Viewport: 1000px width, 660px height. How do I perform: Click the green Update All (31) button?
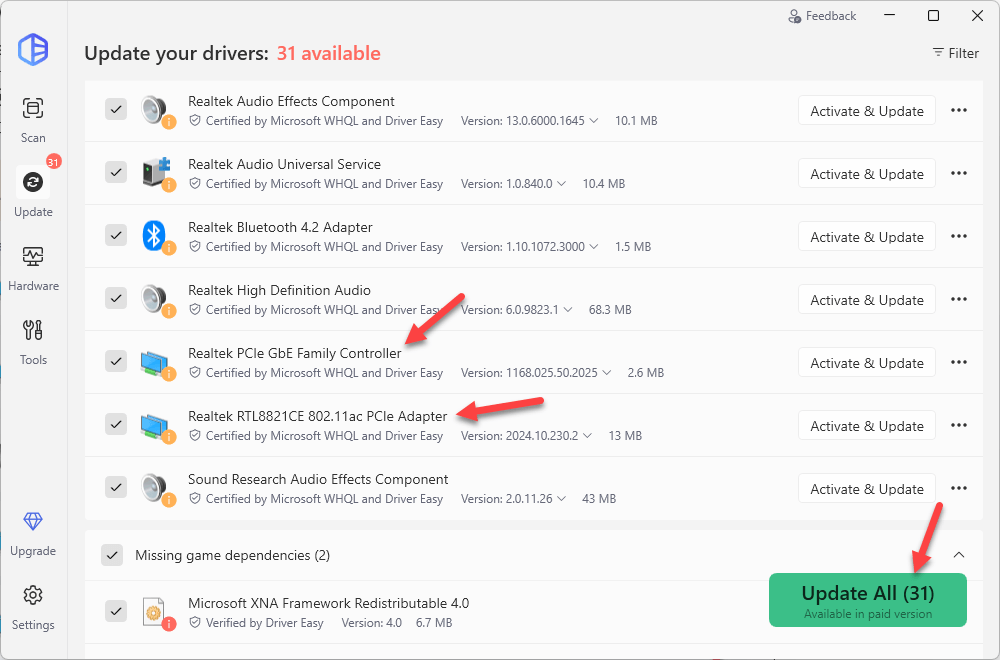tap(867, 600)
